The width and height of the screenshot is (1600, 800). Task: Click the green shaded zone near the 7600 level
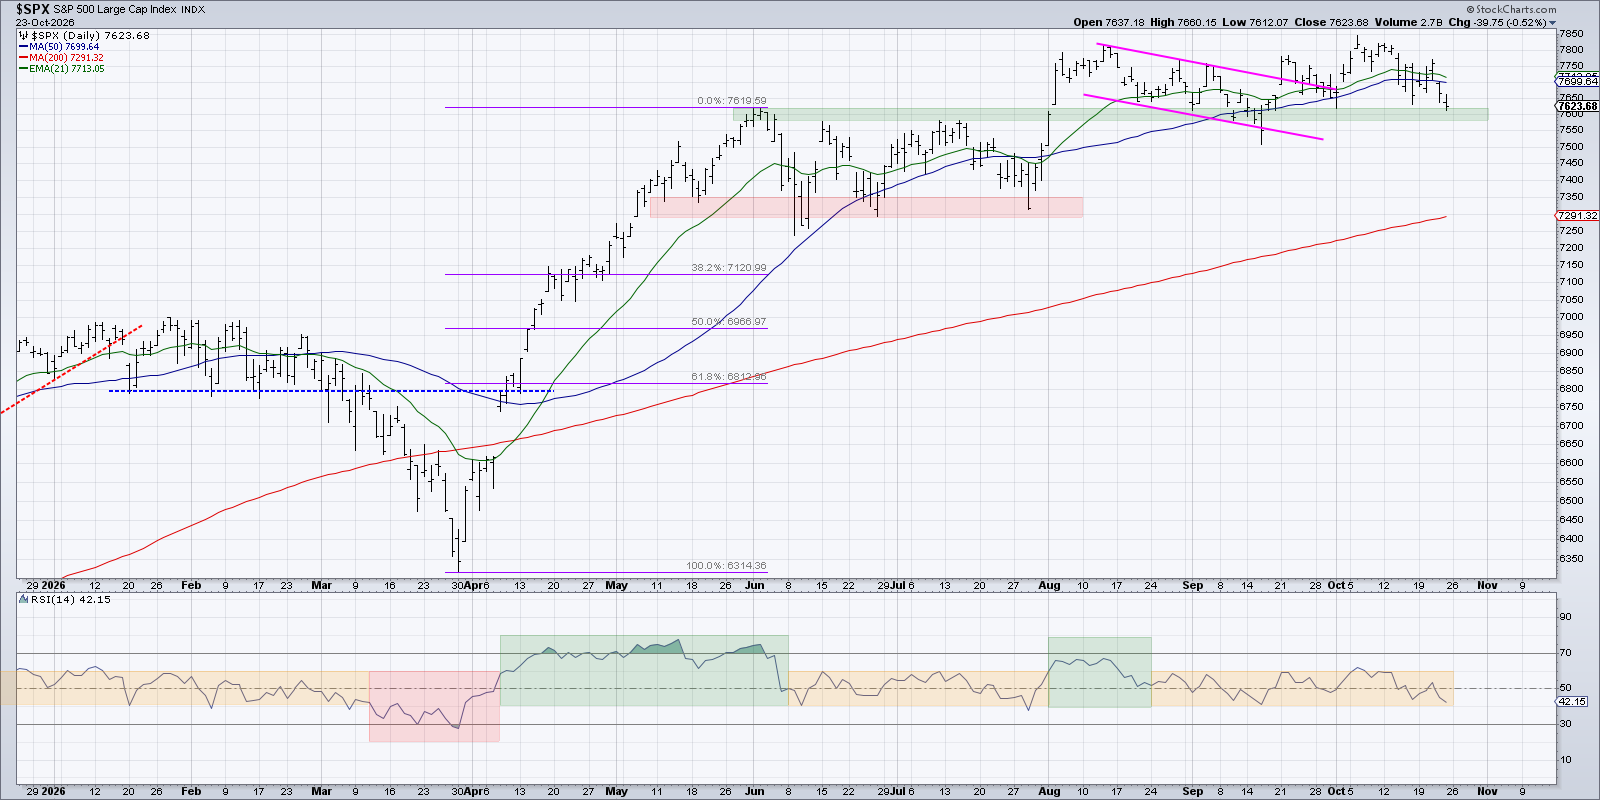tap(1110, 114)
